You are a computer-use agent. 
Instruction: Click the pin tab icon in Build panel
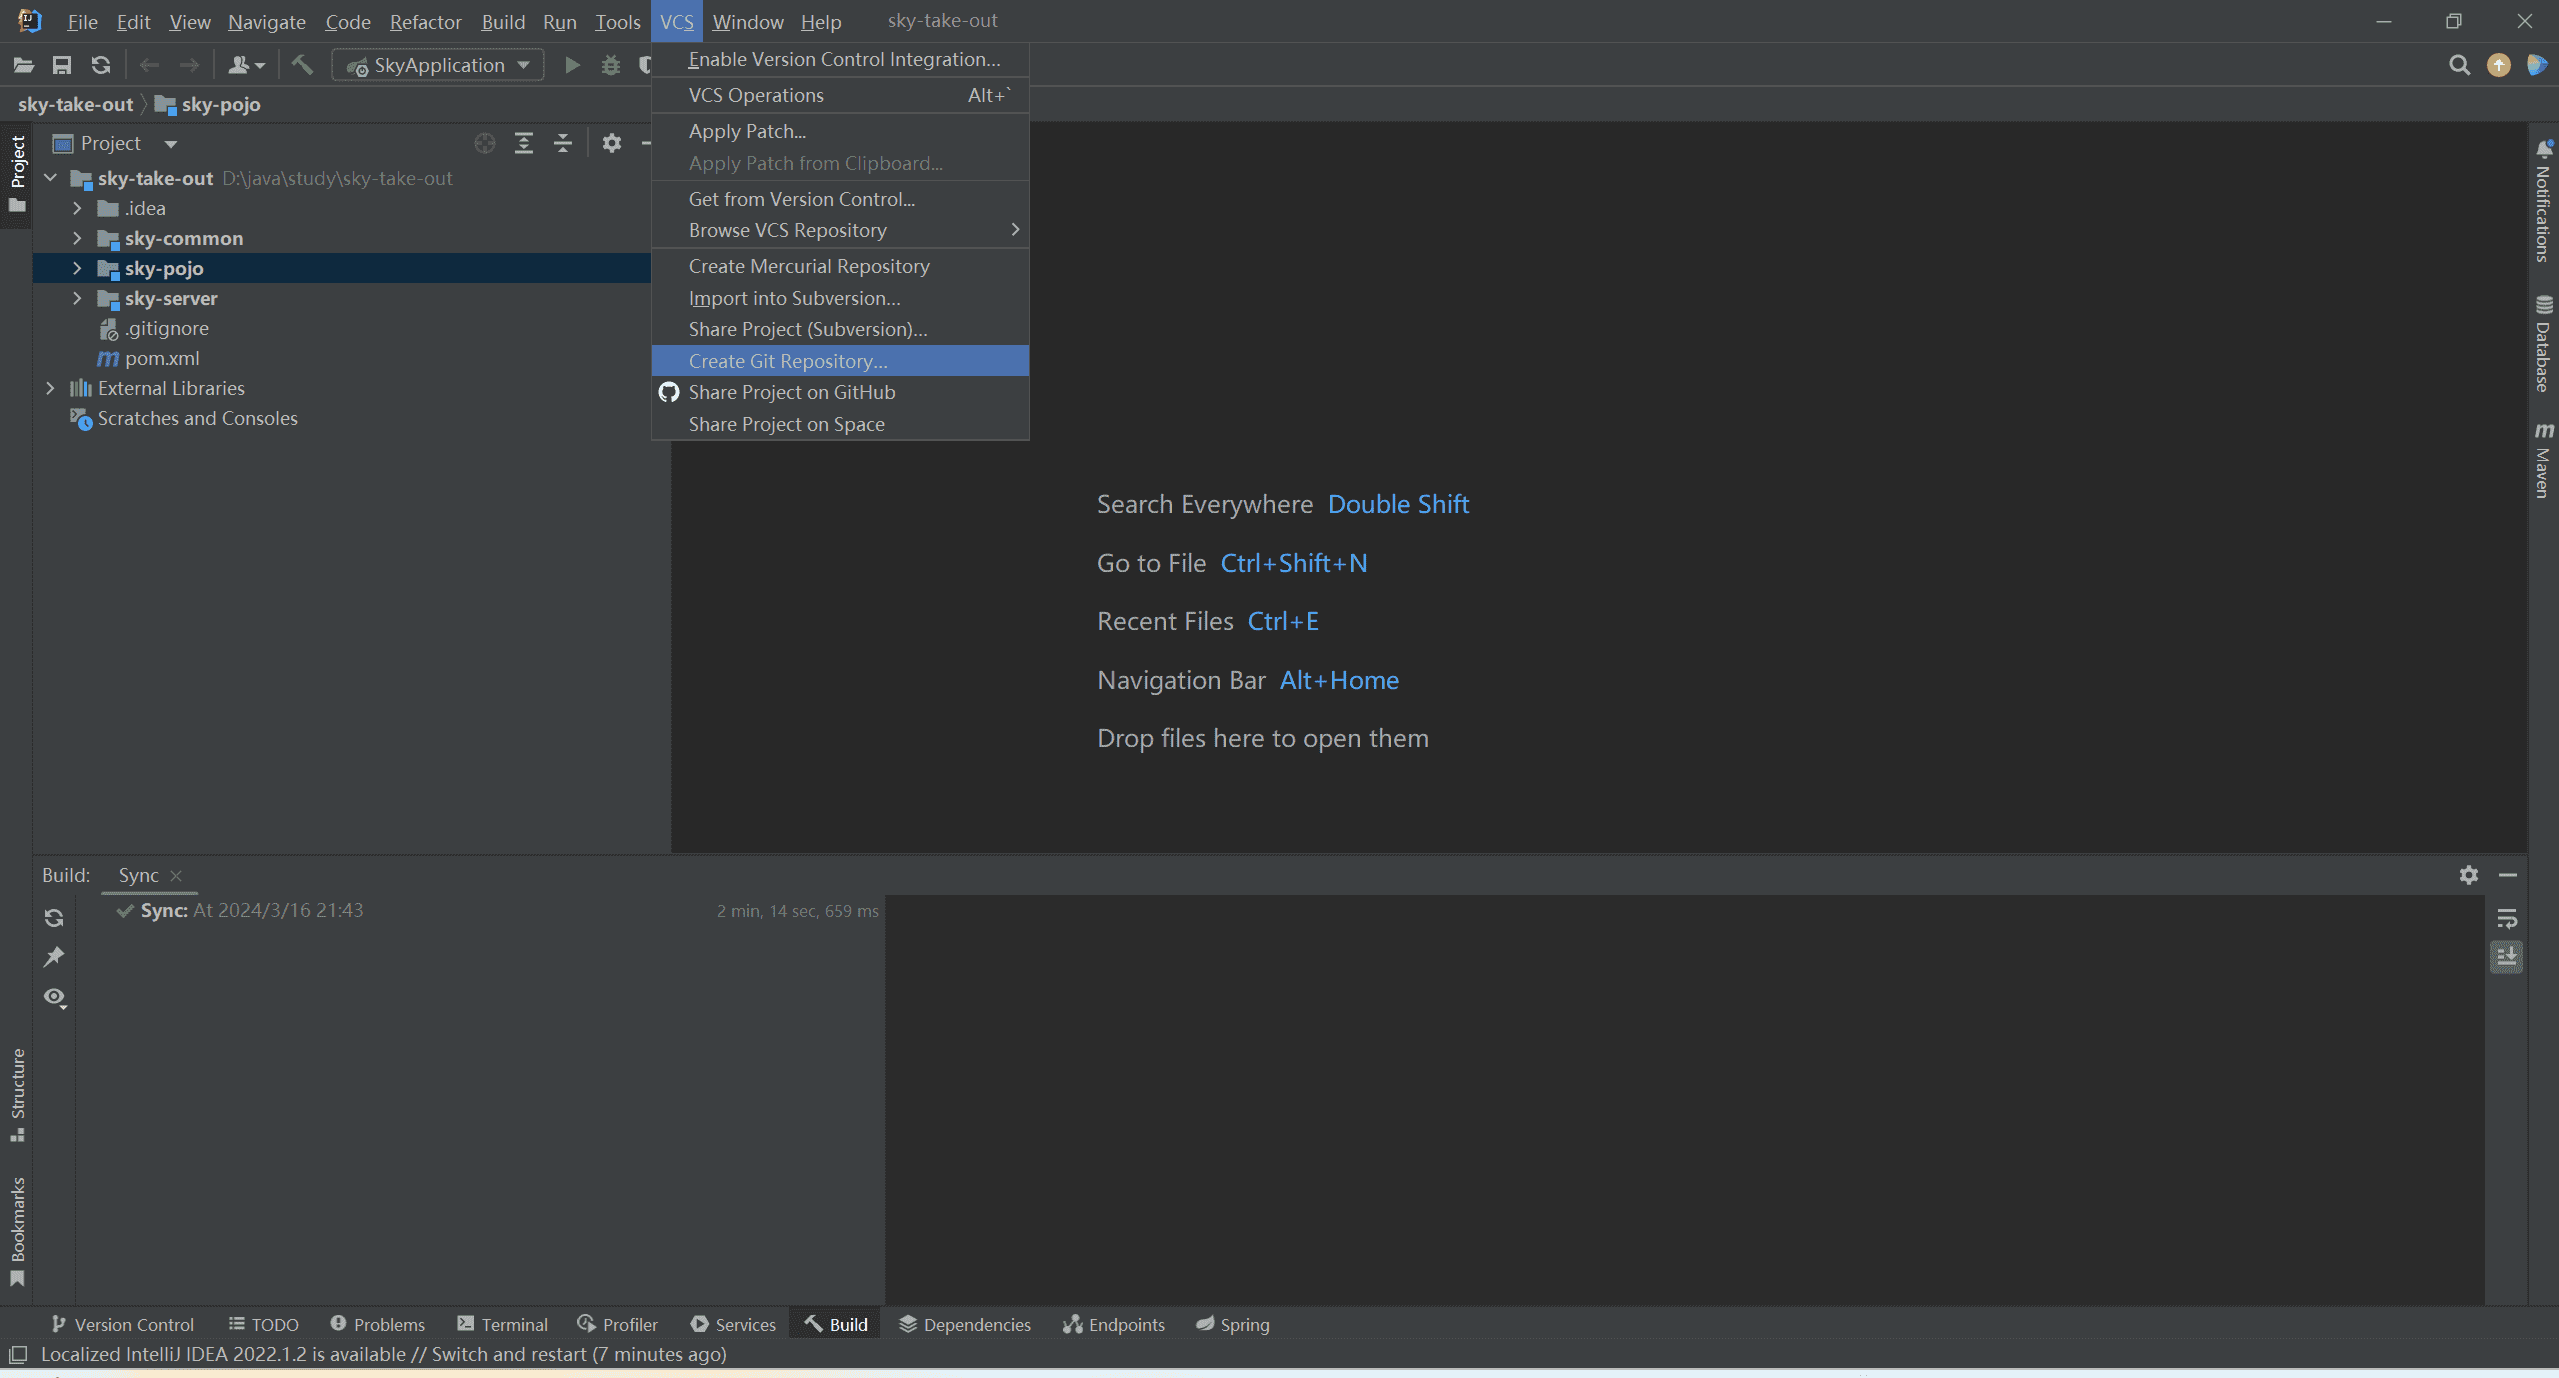(x=54, y=955)
